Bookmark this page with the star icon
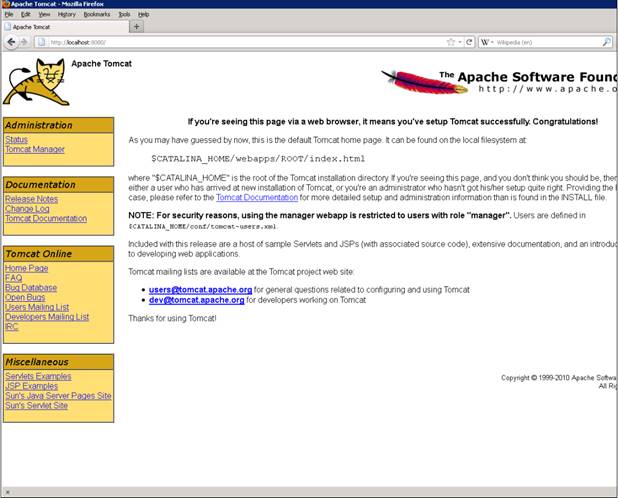618x498 pixels. pyautogui.click(x=452, y=42)
